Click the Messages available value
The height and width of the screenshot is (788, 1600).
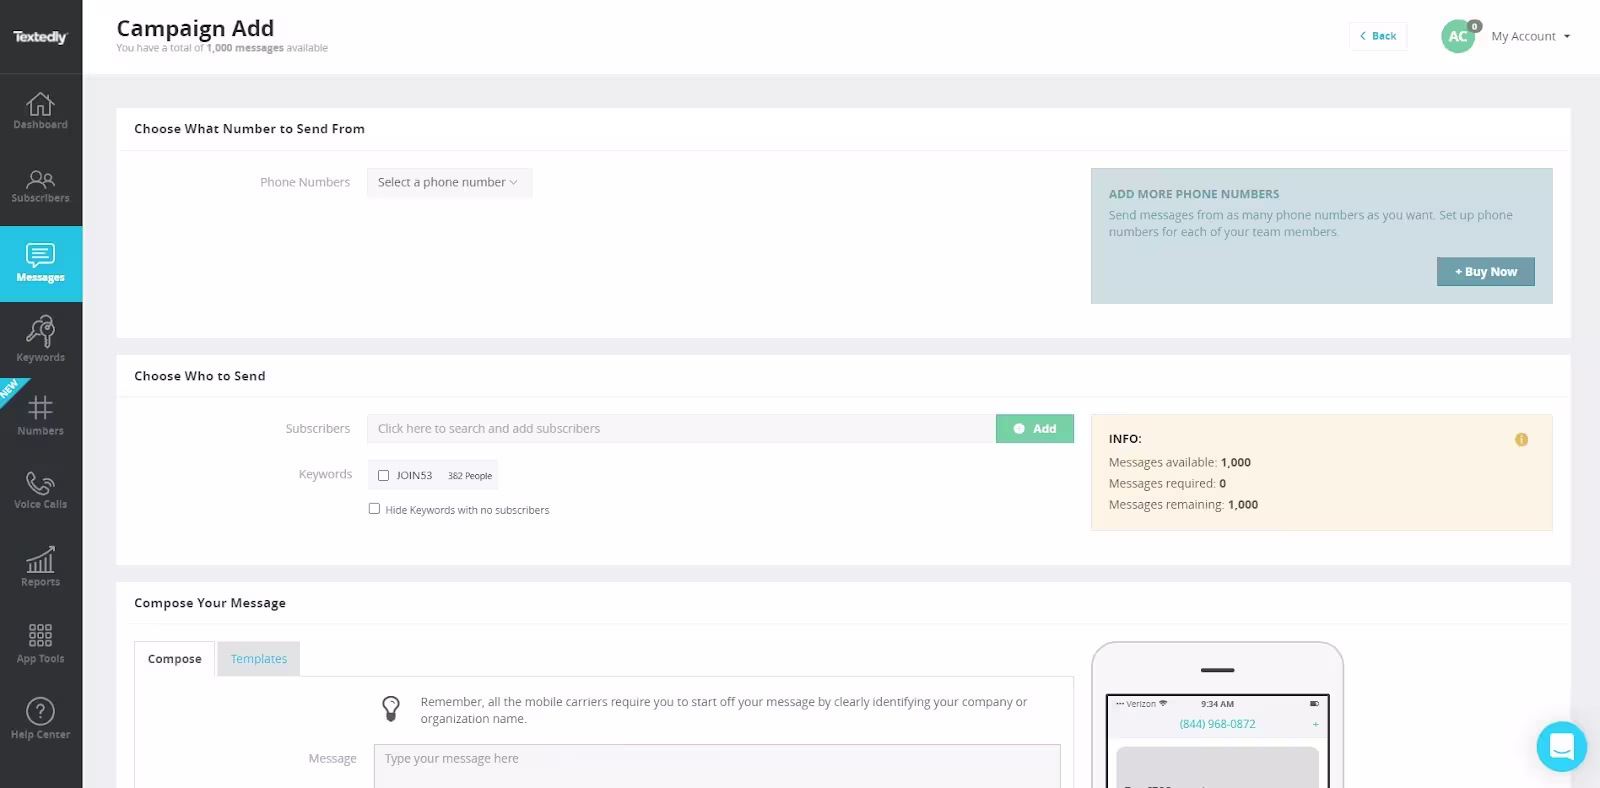click(1236, 463)
